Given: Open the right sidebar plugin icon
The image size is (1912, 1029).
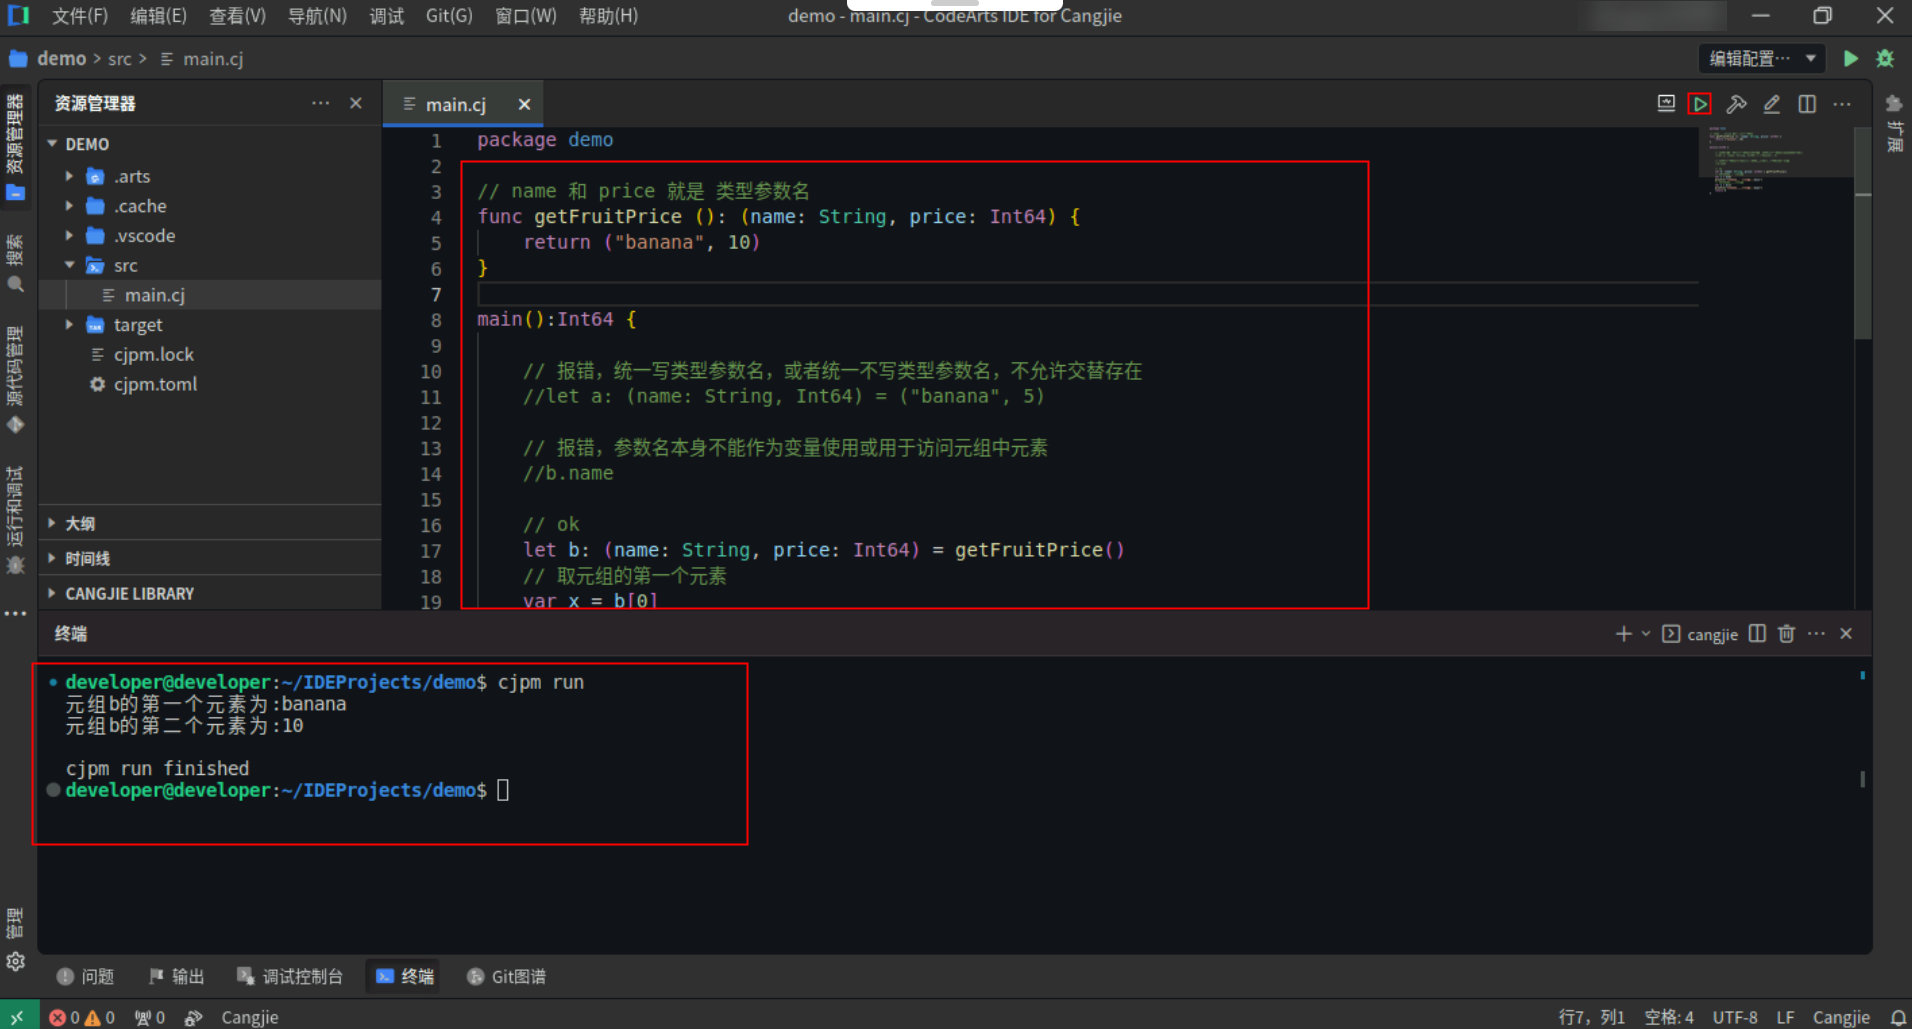Looking at the screenshot, I should (x=1894, y=104).
